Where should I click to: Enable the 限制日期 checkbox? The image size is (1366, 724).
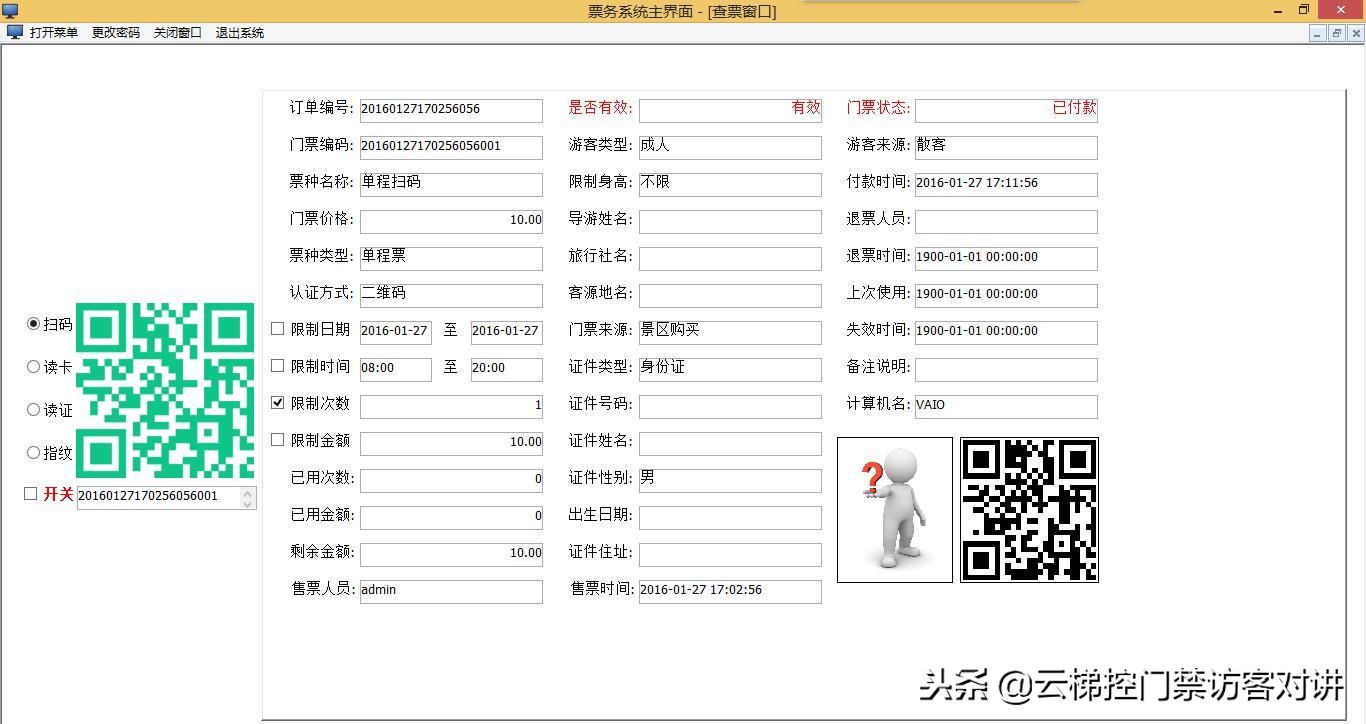(278, 329)
